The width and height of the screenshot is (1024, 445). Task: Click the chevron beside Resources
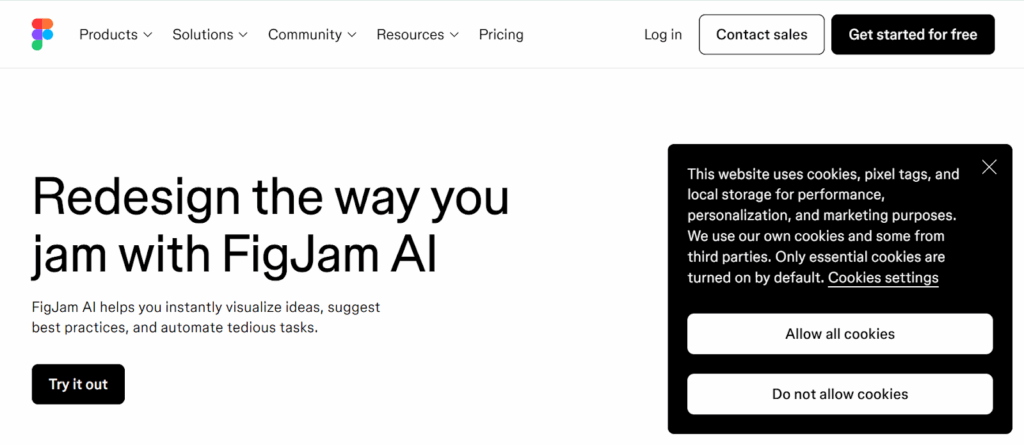[454, 35]
